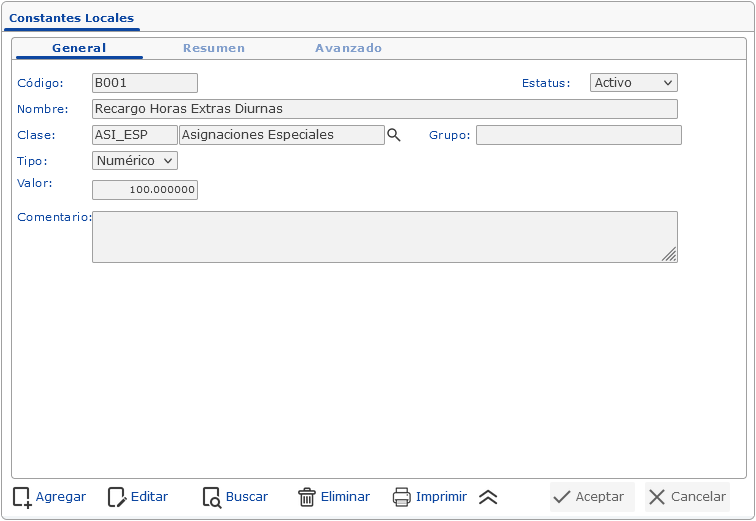Click the Imprimir printer icon
The width and height of the screenshot is (756, 521).
pos(402,497)
